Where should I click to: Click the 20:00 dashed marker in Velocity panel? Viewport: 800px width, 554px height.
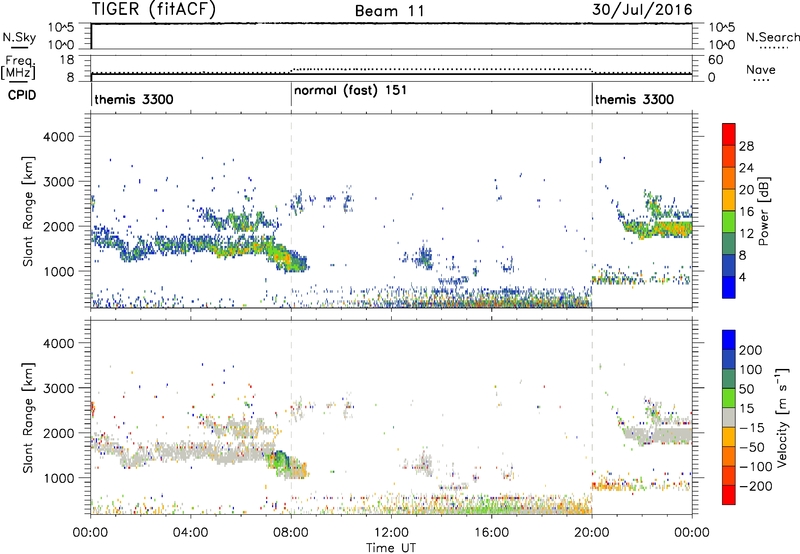(x=592, y=417)
